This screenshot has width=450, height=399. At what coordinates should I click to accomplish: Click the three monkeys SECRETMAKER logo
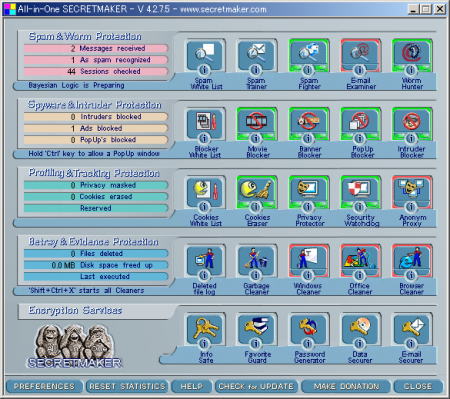point(75,346)
